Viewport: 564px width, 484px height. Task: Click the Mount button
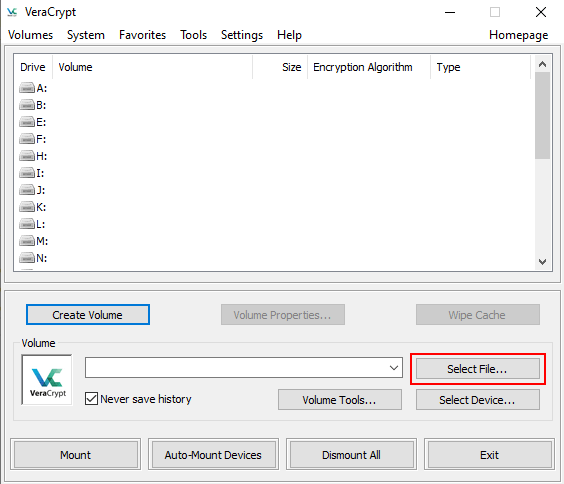coord(76,455)
